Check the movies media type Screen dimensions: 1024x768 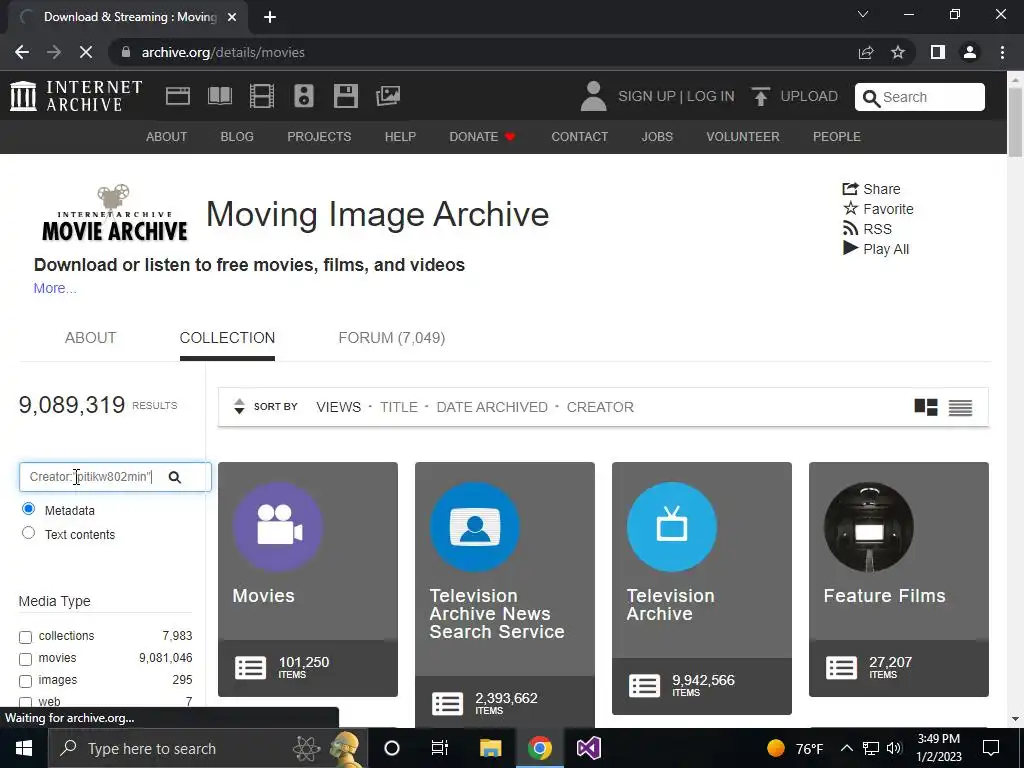(25, 659)
